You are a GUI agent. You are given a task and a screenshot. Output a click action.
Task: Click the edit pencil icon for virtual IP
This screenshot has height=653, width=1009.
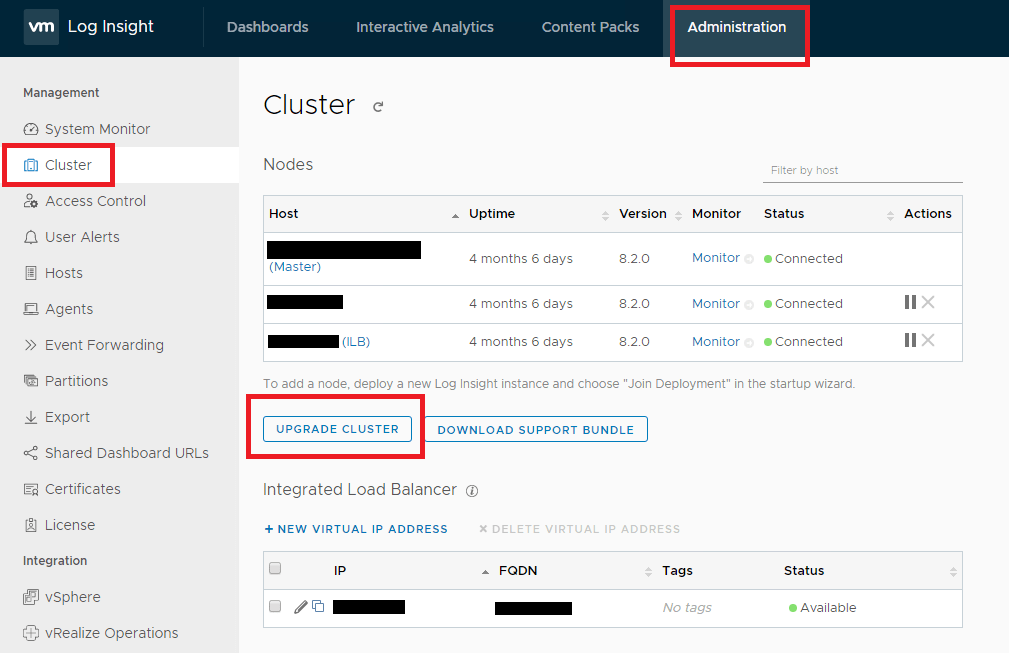[x=300, y=606]
